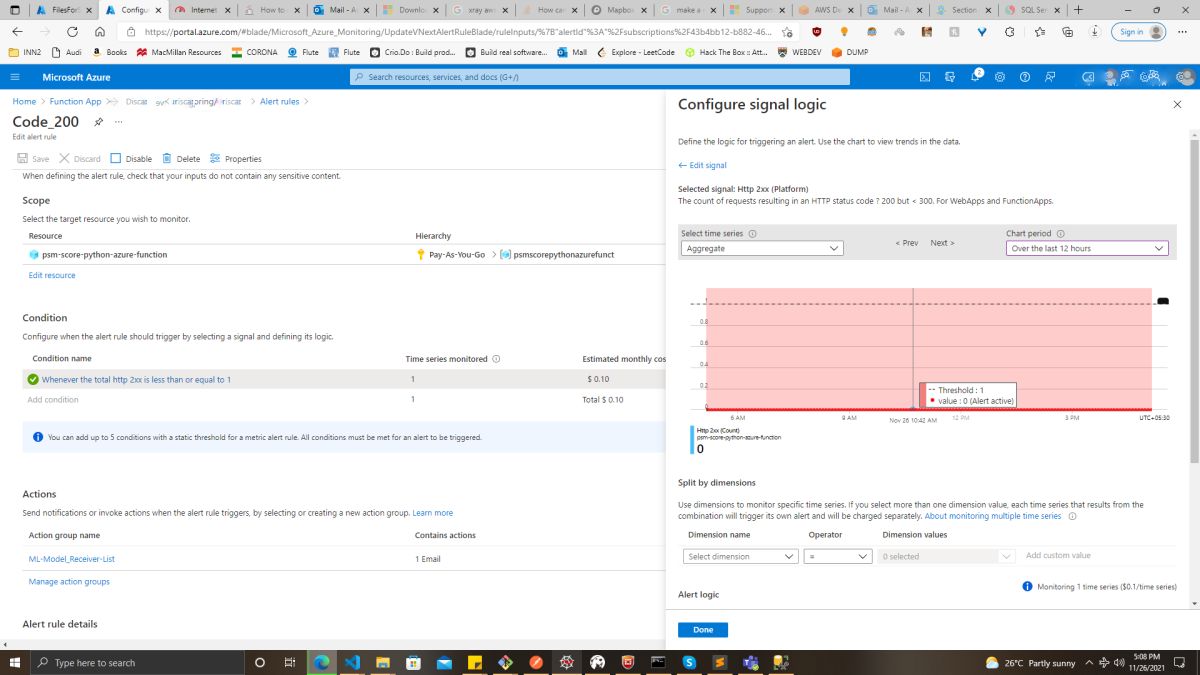Switch to Internet browser tab
Screen dimensions: 1200x675
pyautogui.click(x=204, y=9)
